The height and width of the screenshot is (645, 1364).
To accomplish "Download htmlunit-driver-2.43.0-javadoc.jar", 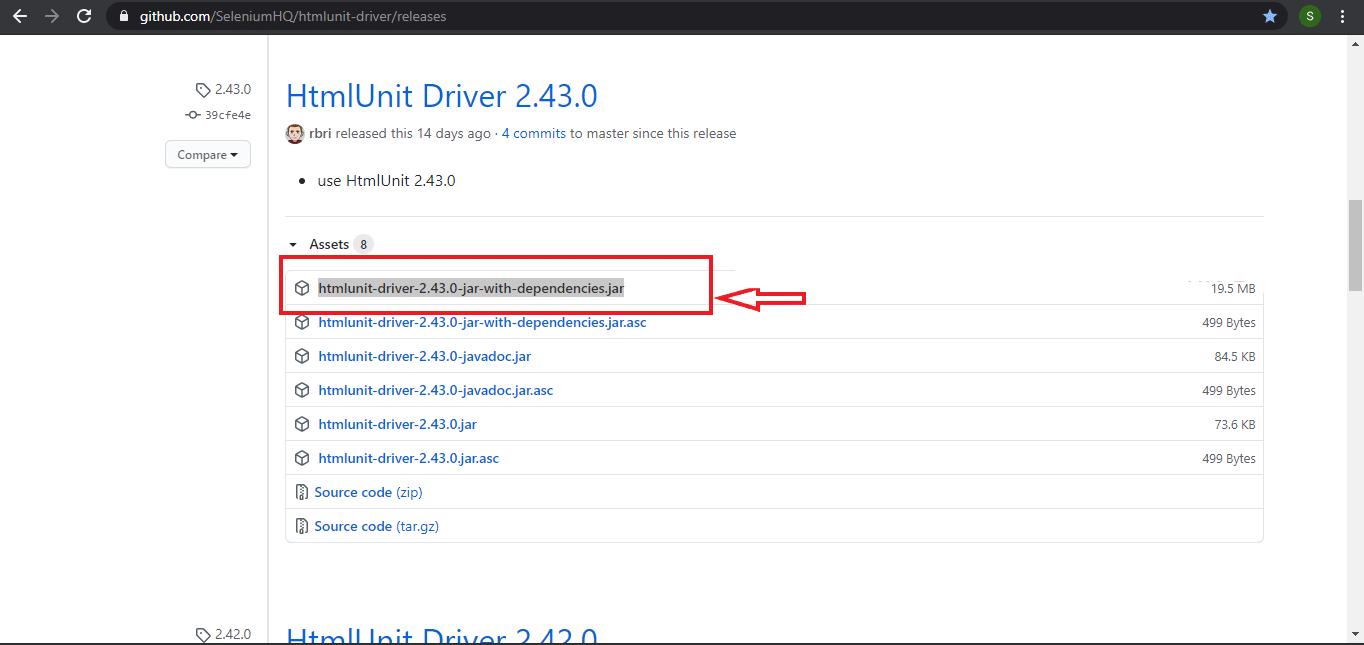I will point(424,356).
